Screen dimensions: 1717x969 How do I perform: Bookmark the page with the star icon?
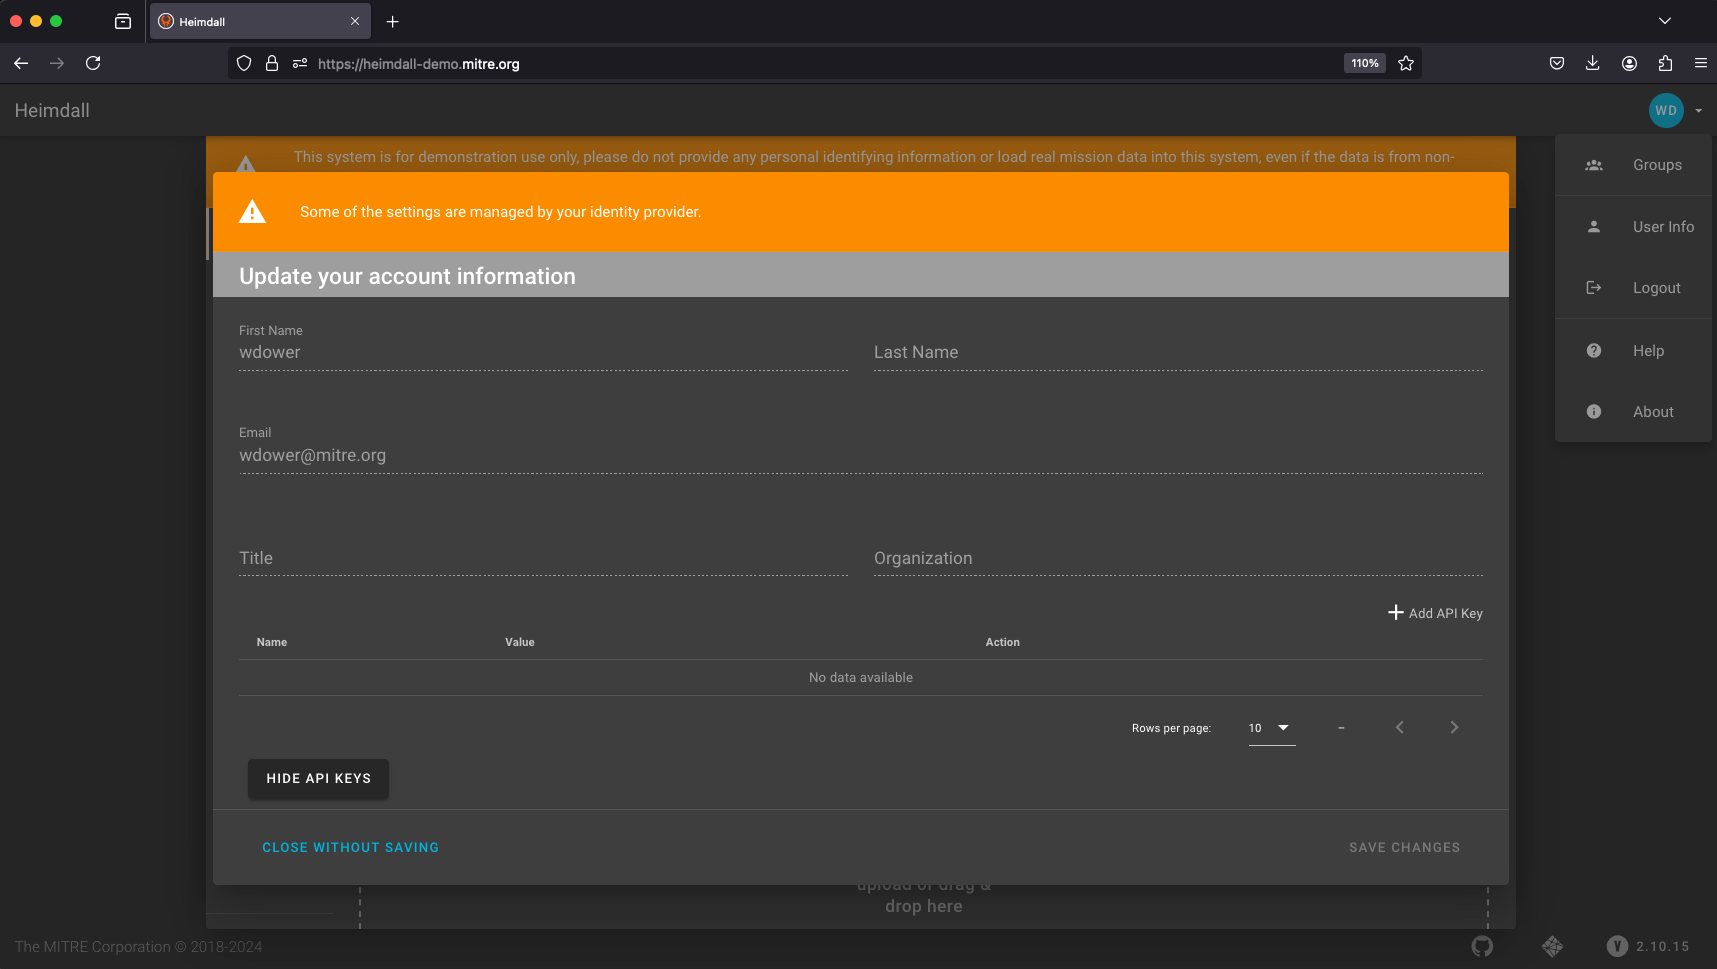[1406, 63]
